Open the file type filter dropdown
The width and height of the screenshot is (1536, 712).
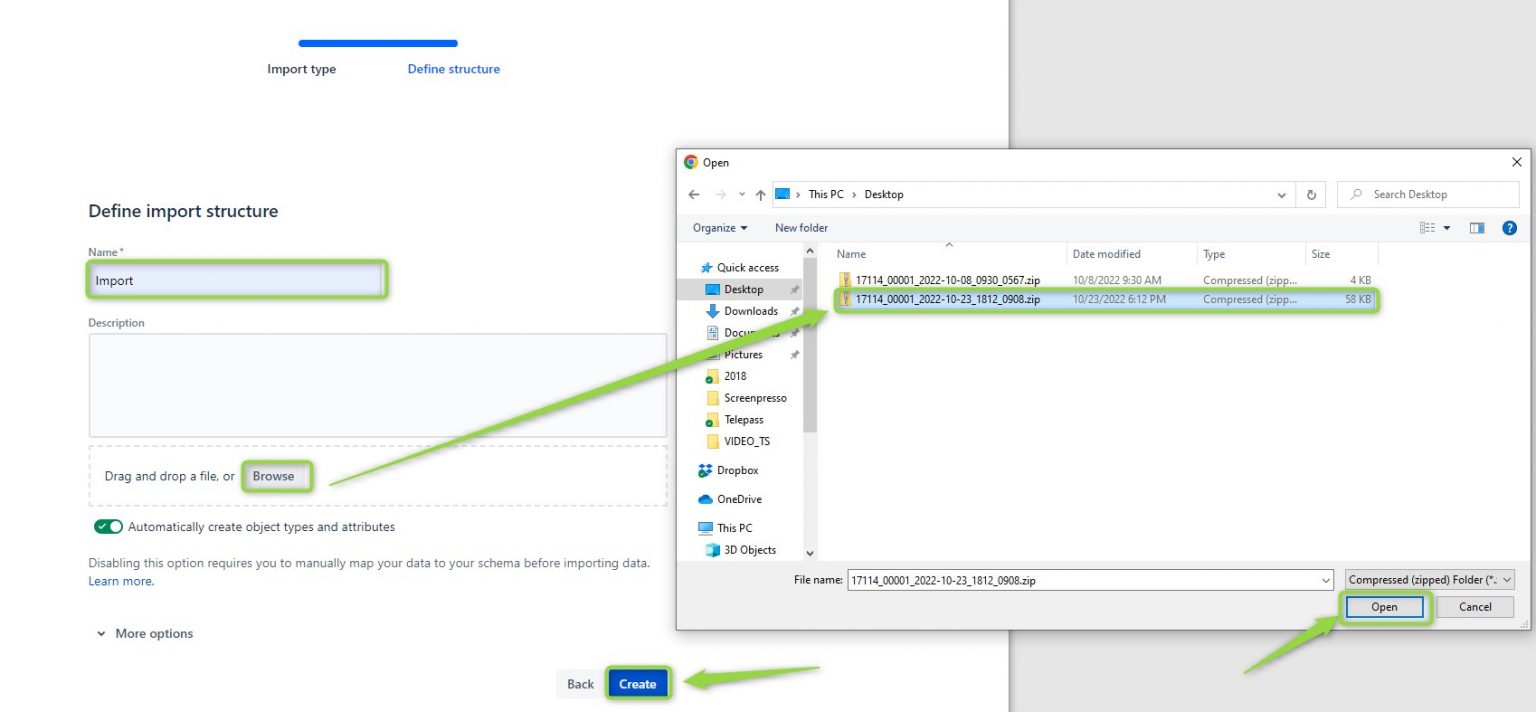(1429, 580)
